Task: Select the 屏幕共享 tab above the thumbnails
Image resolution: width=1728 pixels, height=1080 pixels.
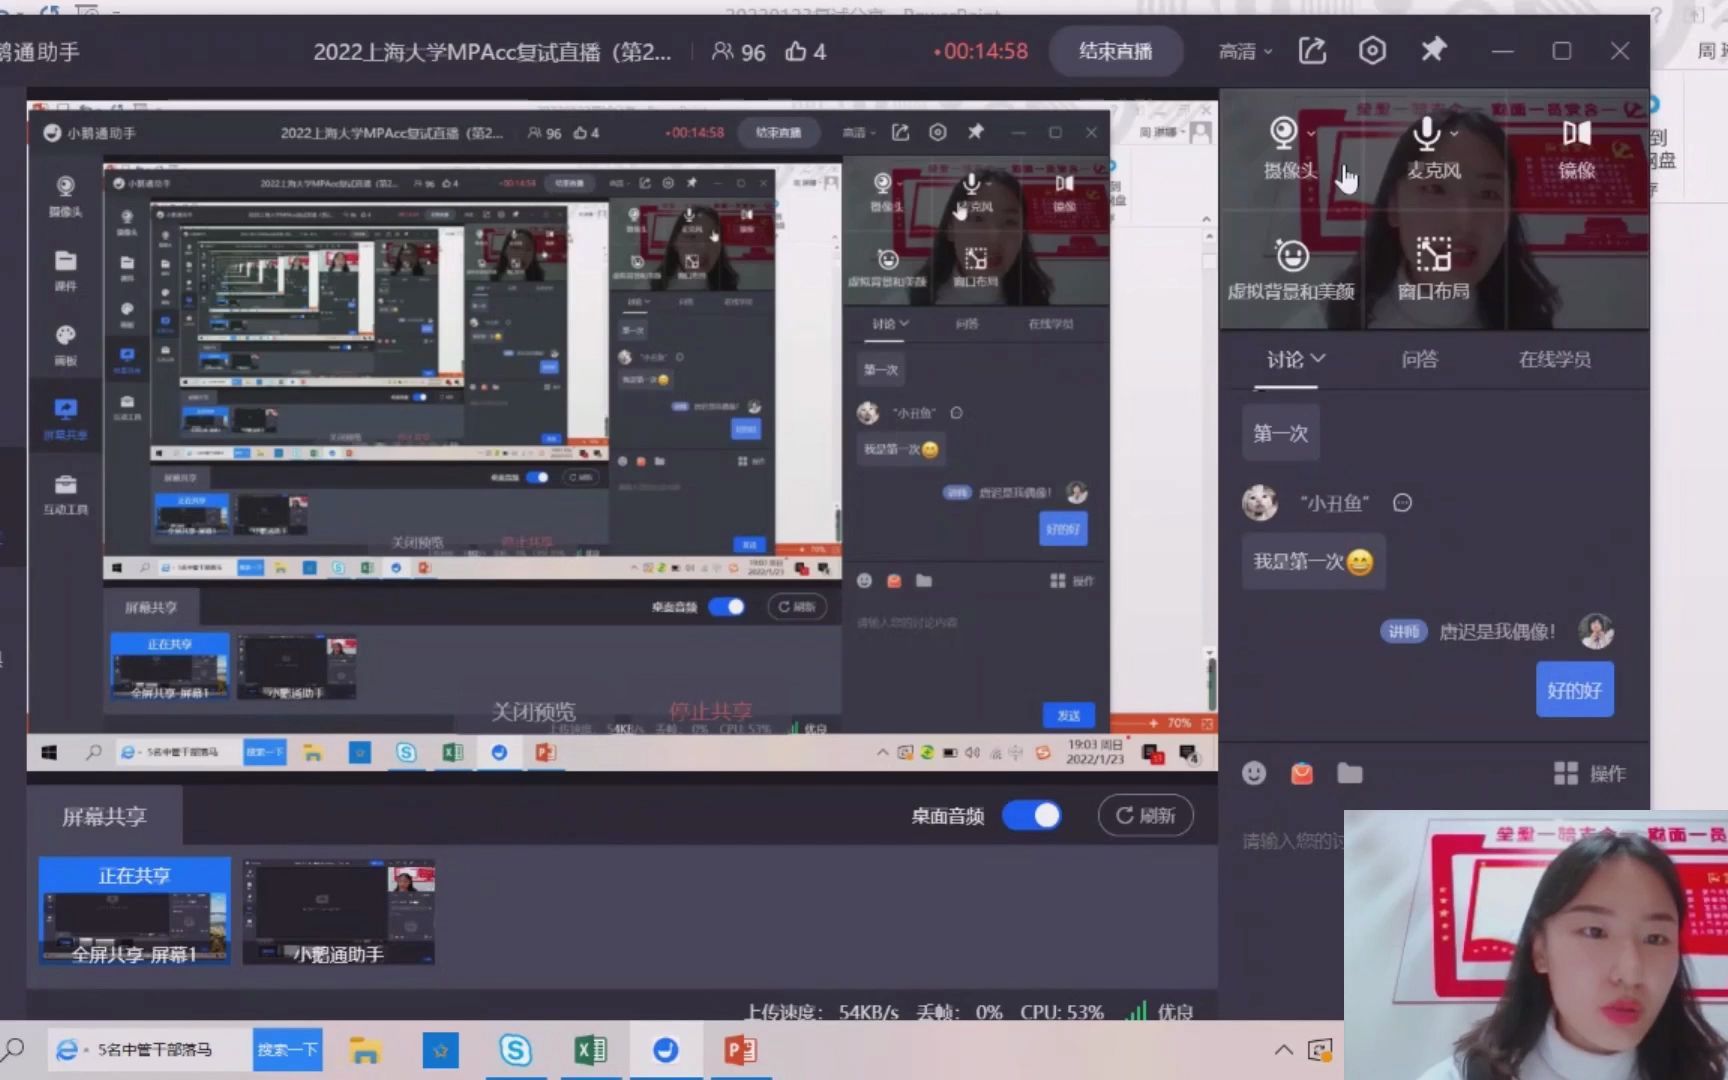Action: click(104, 816)
